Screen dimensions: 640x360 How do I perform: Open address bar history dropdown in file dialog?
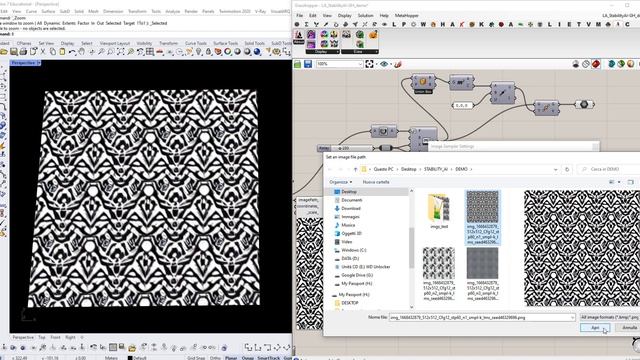pyautogui.click(x=556, y=169)
